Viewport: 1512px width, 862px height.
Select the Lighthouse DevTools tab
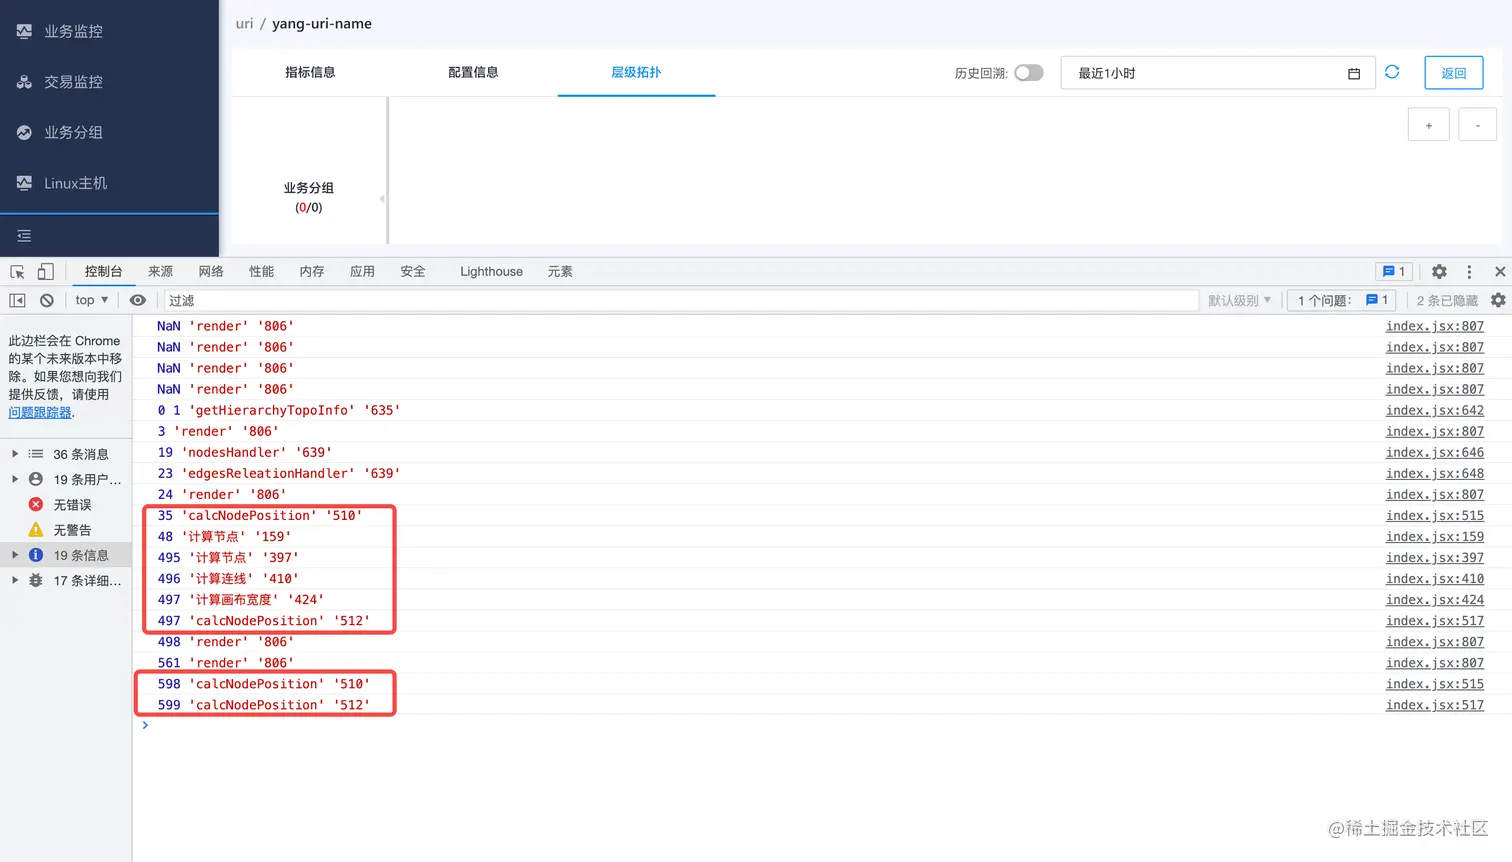[491, 272]
